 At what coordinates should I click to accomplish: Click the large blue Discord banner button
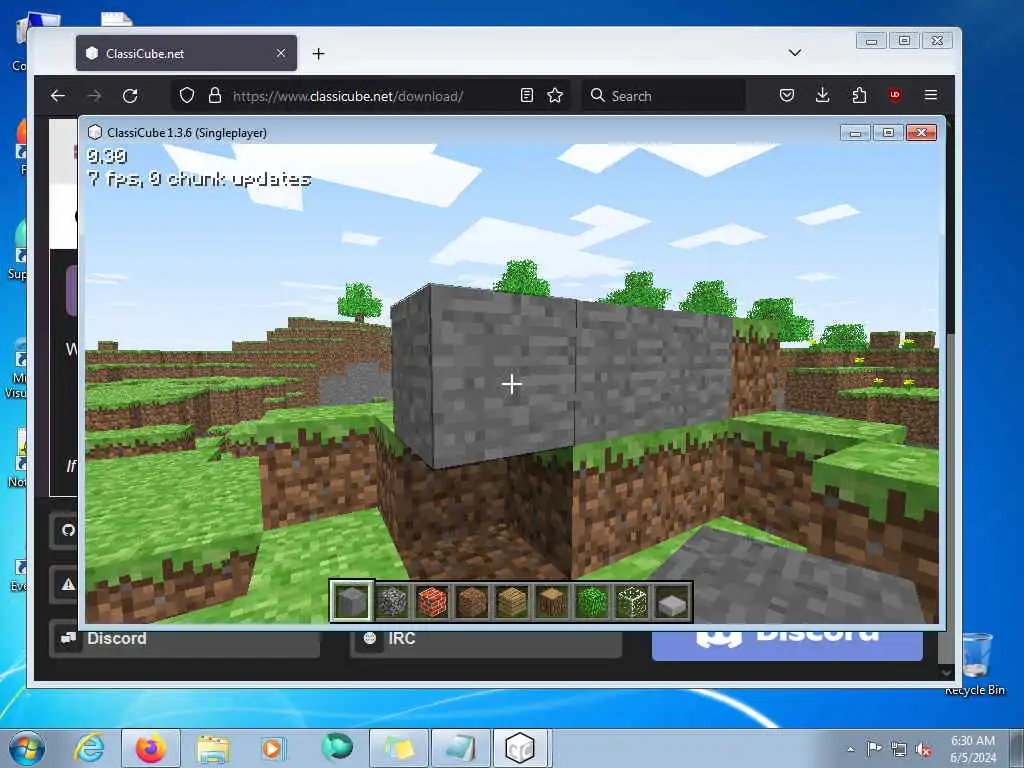point(787,644)
